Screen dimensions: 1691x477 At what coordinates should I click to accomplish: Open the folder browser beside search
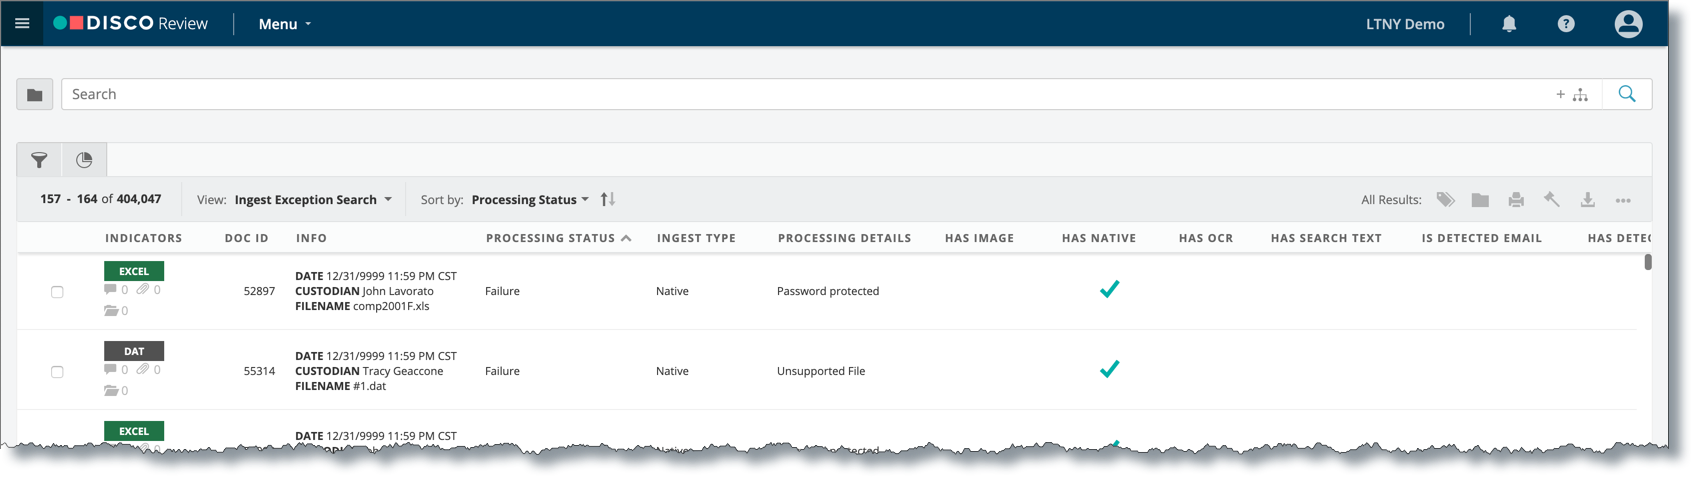(35, 94)
